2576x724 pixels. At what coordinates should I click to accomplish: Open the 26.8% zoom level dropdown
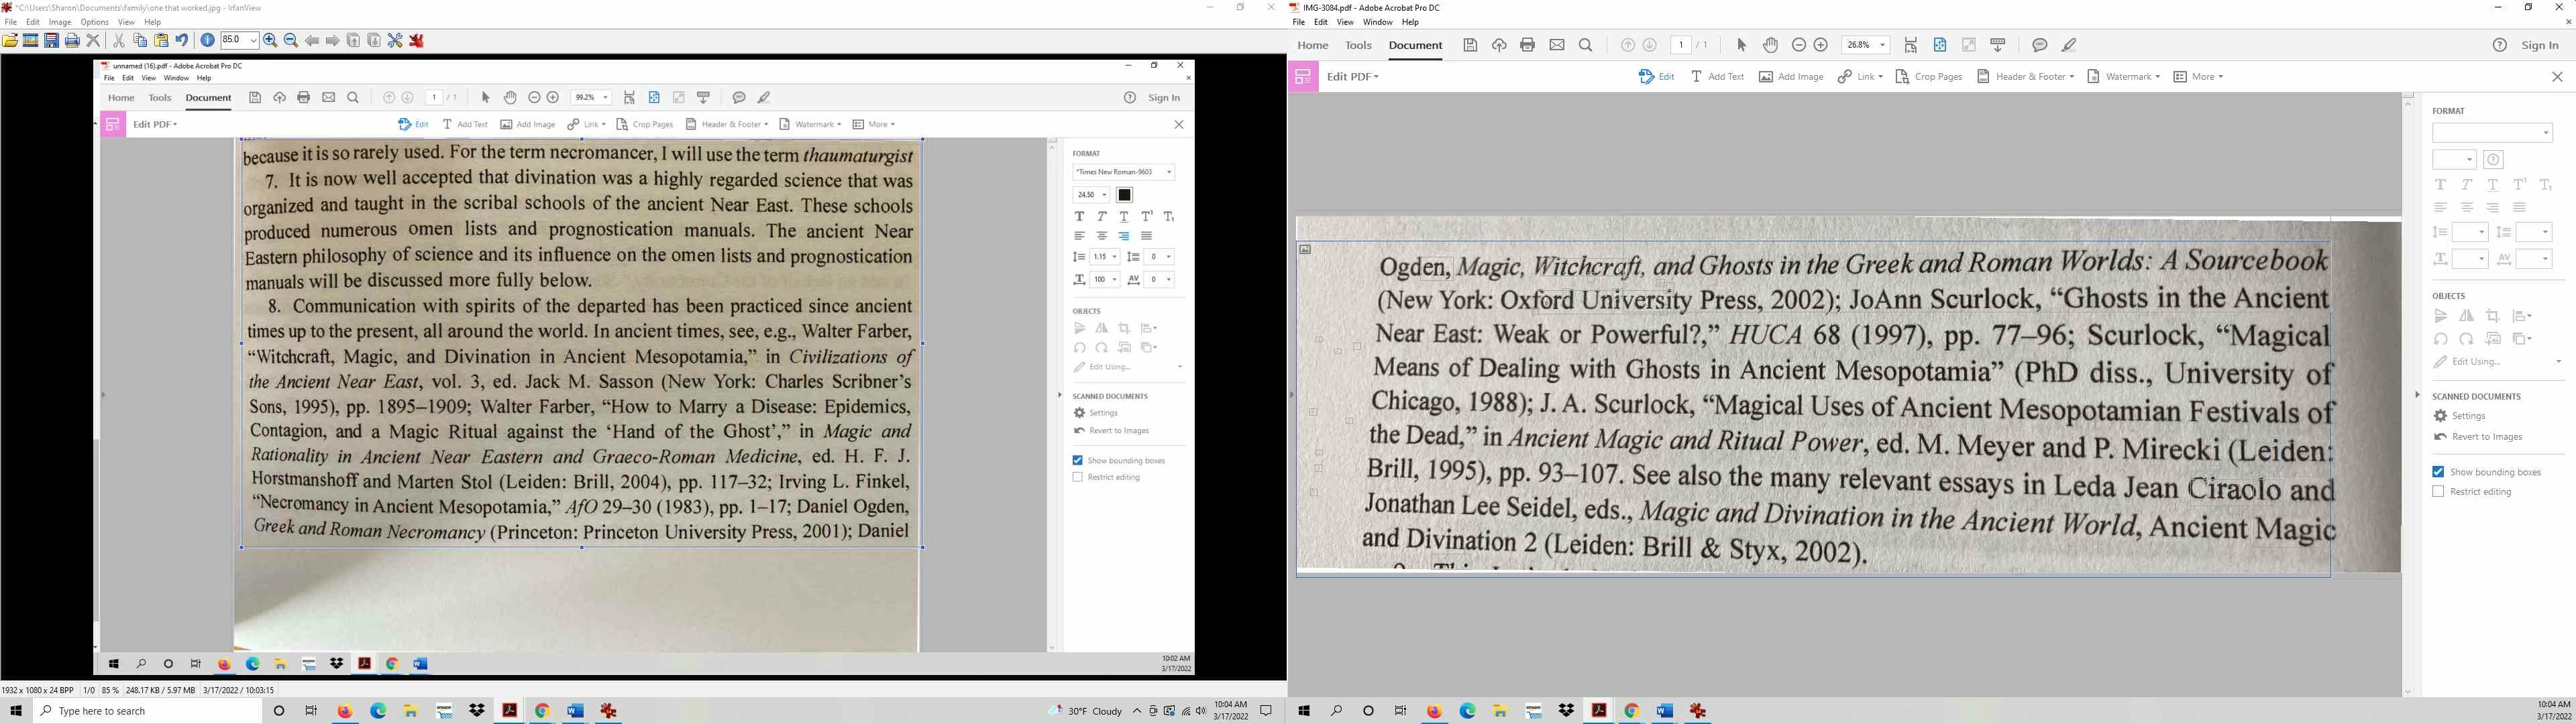pyautogui.click(x=1883, y=45)
